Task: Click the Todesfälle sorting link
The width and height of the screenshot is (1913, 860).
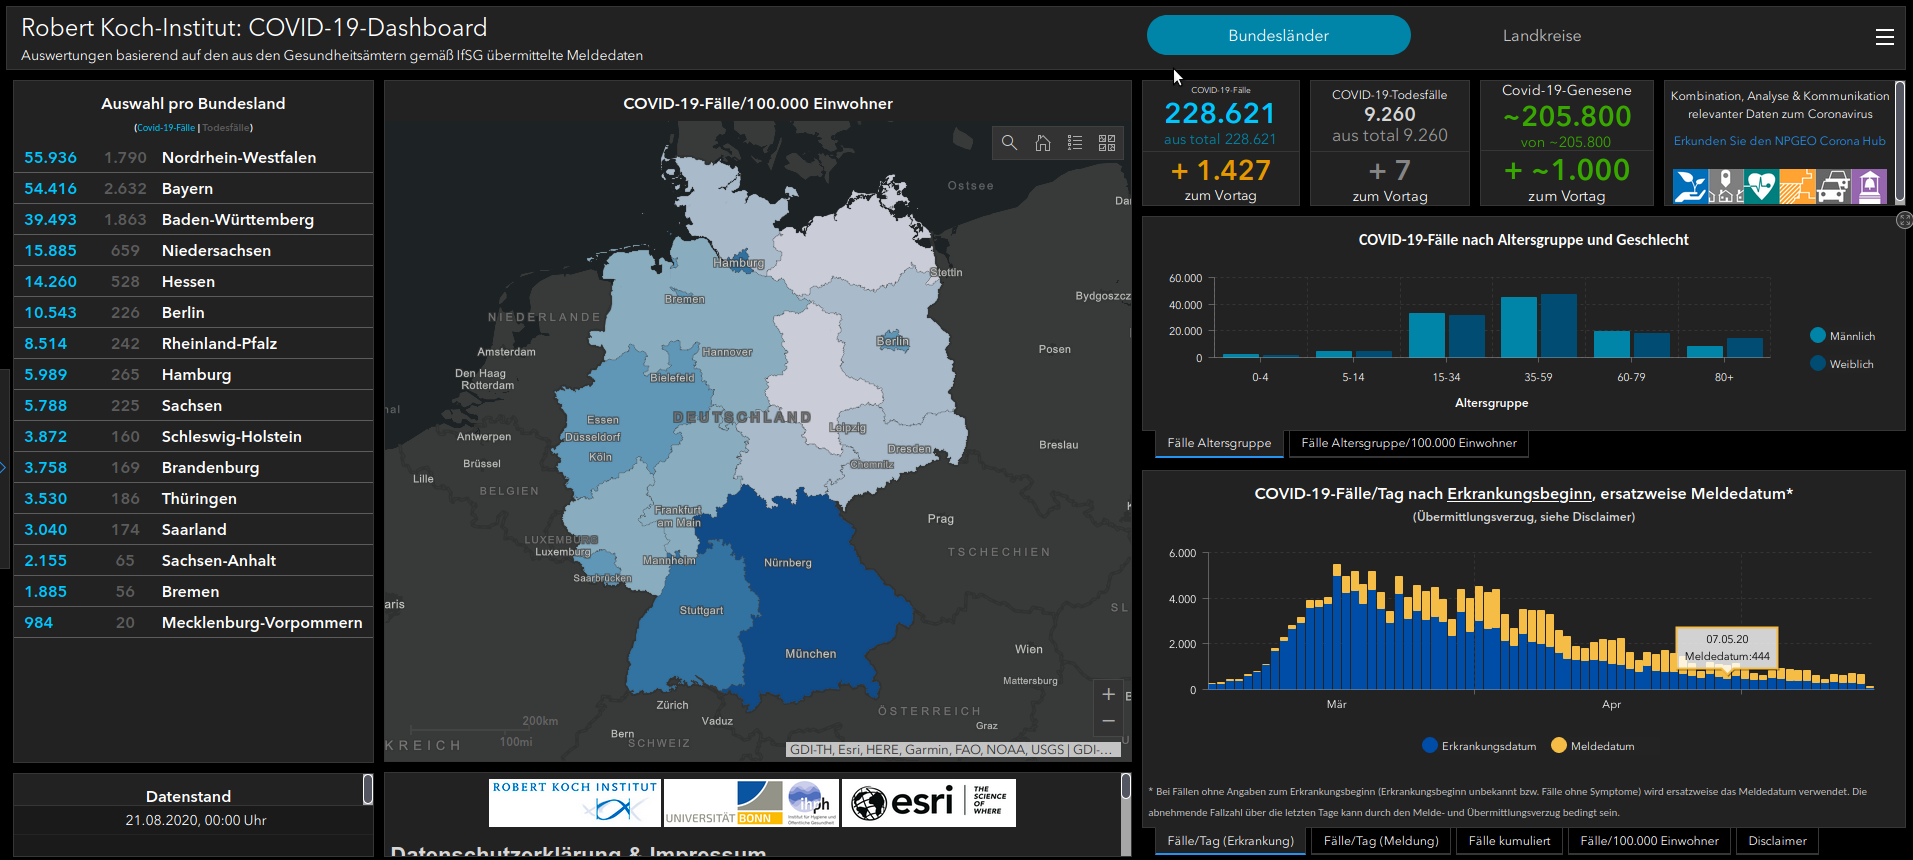Action: [x=226, y=128]
